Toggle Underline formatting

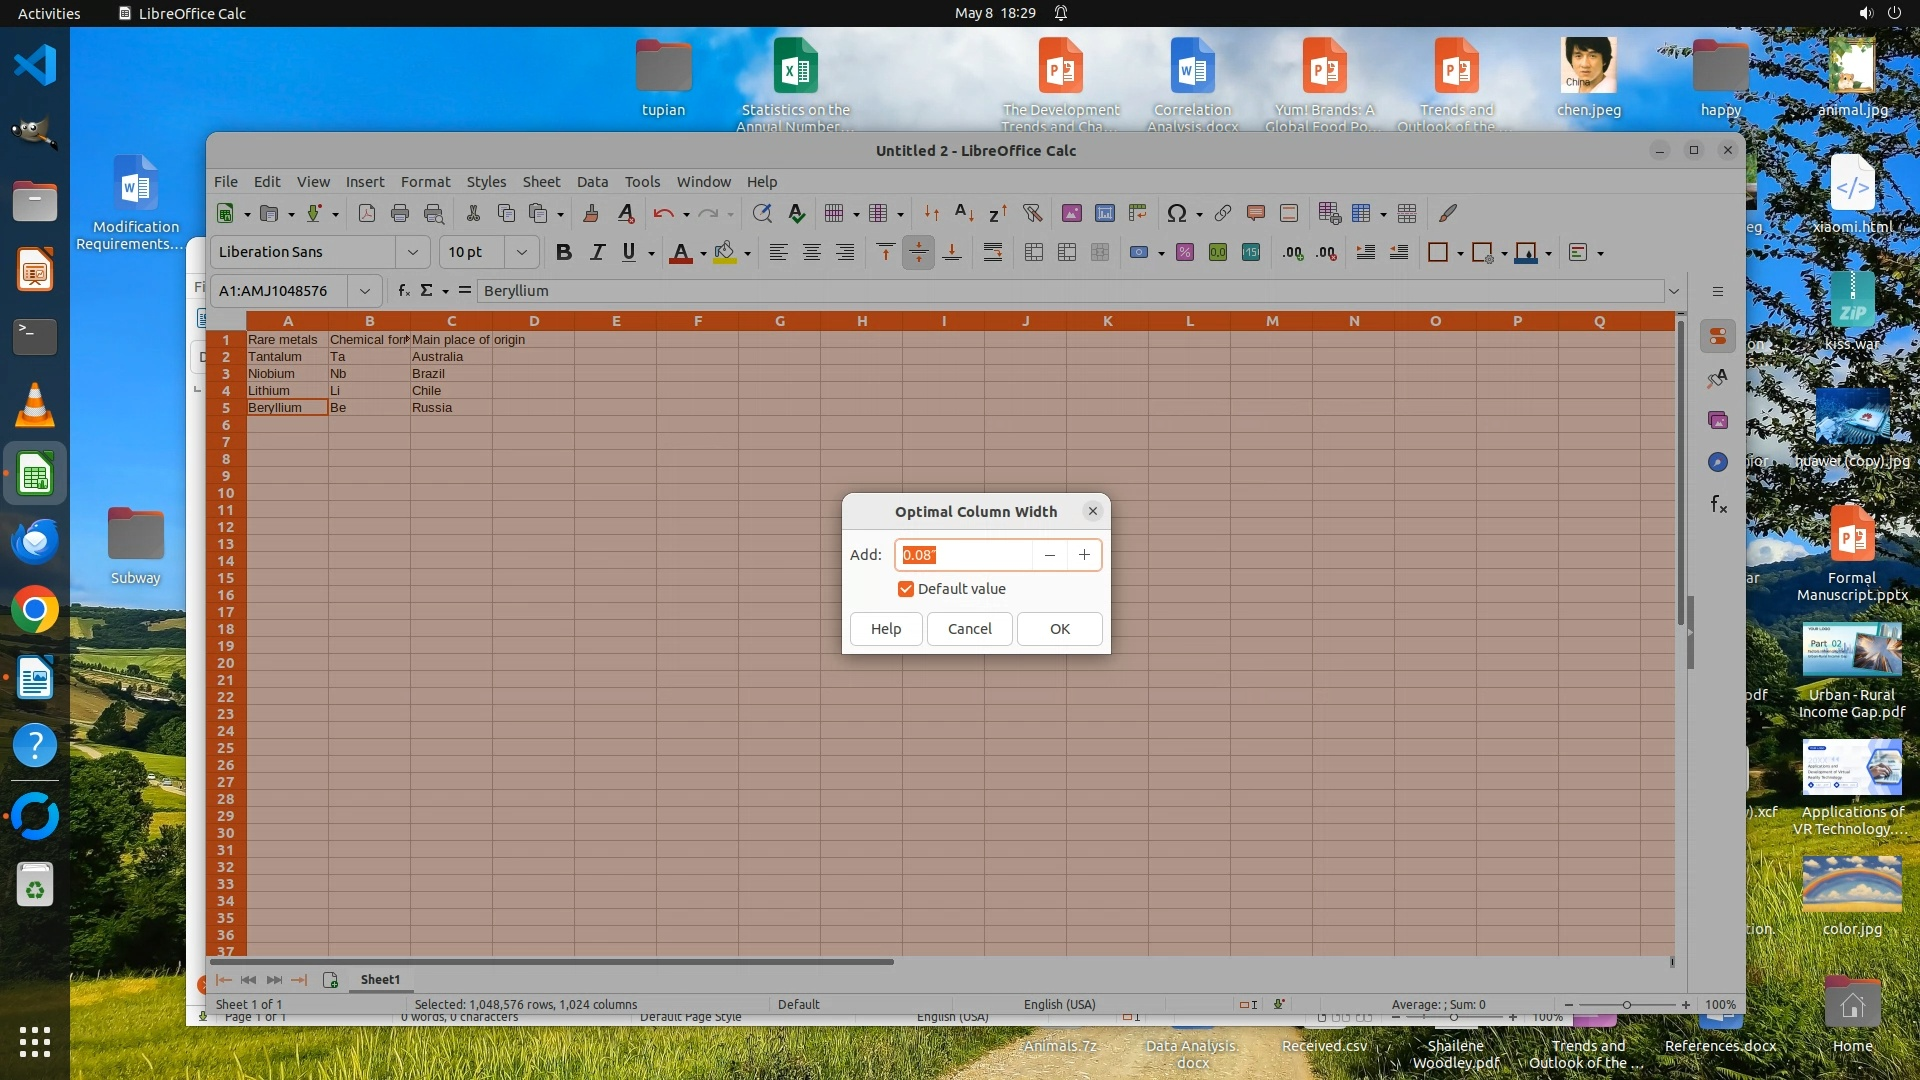pyautogui.click(x=629, y=253)
